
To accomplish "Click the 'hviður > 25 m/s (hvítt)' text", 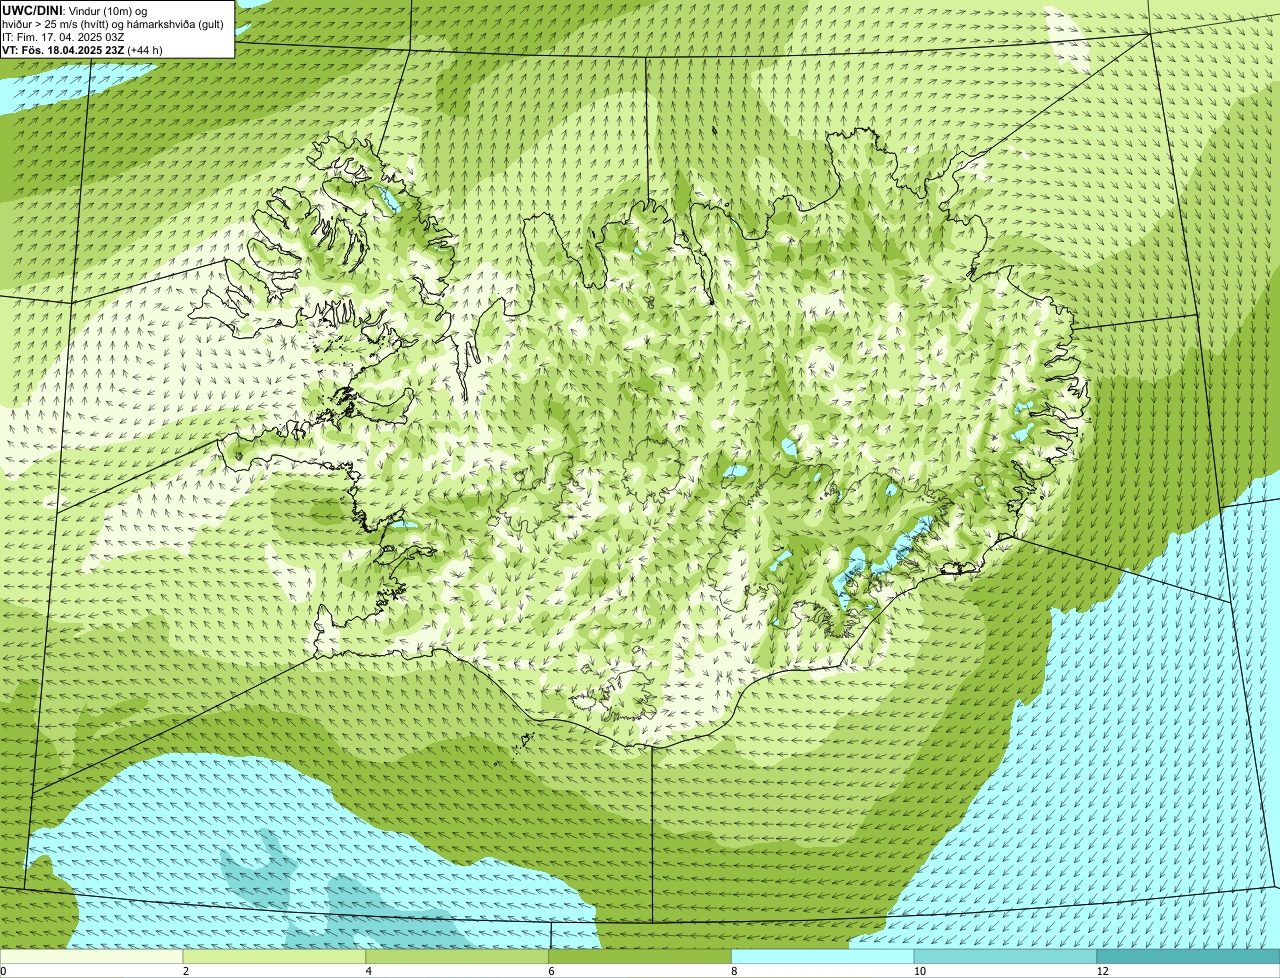I will (x=60, y=24).
